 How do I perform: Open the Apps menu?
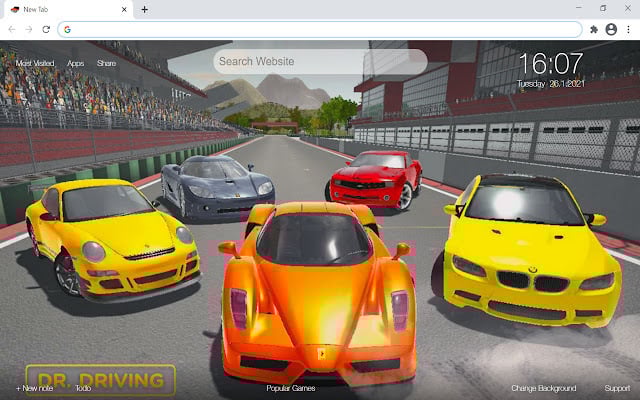point(76,63)
